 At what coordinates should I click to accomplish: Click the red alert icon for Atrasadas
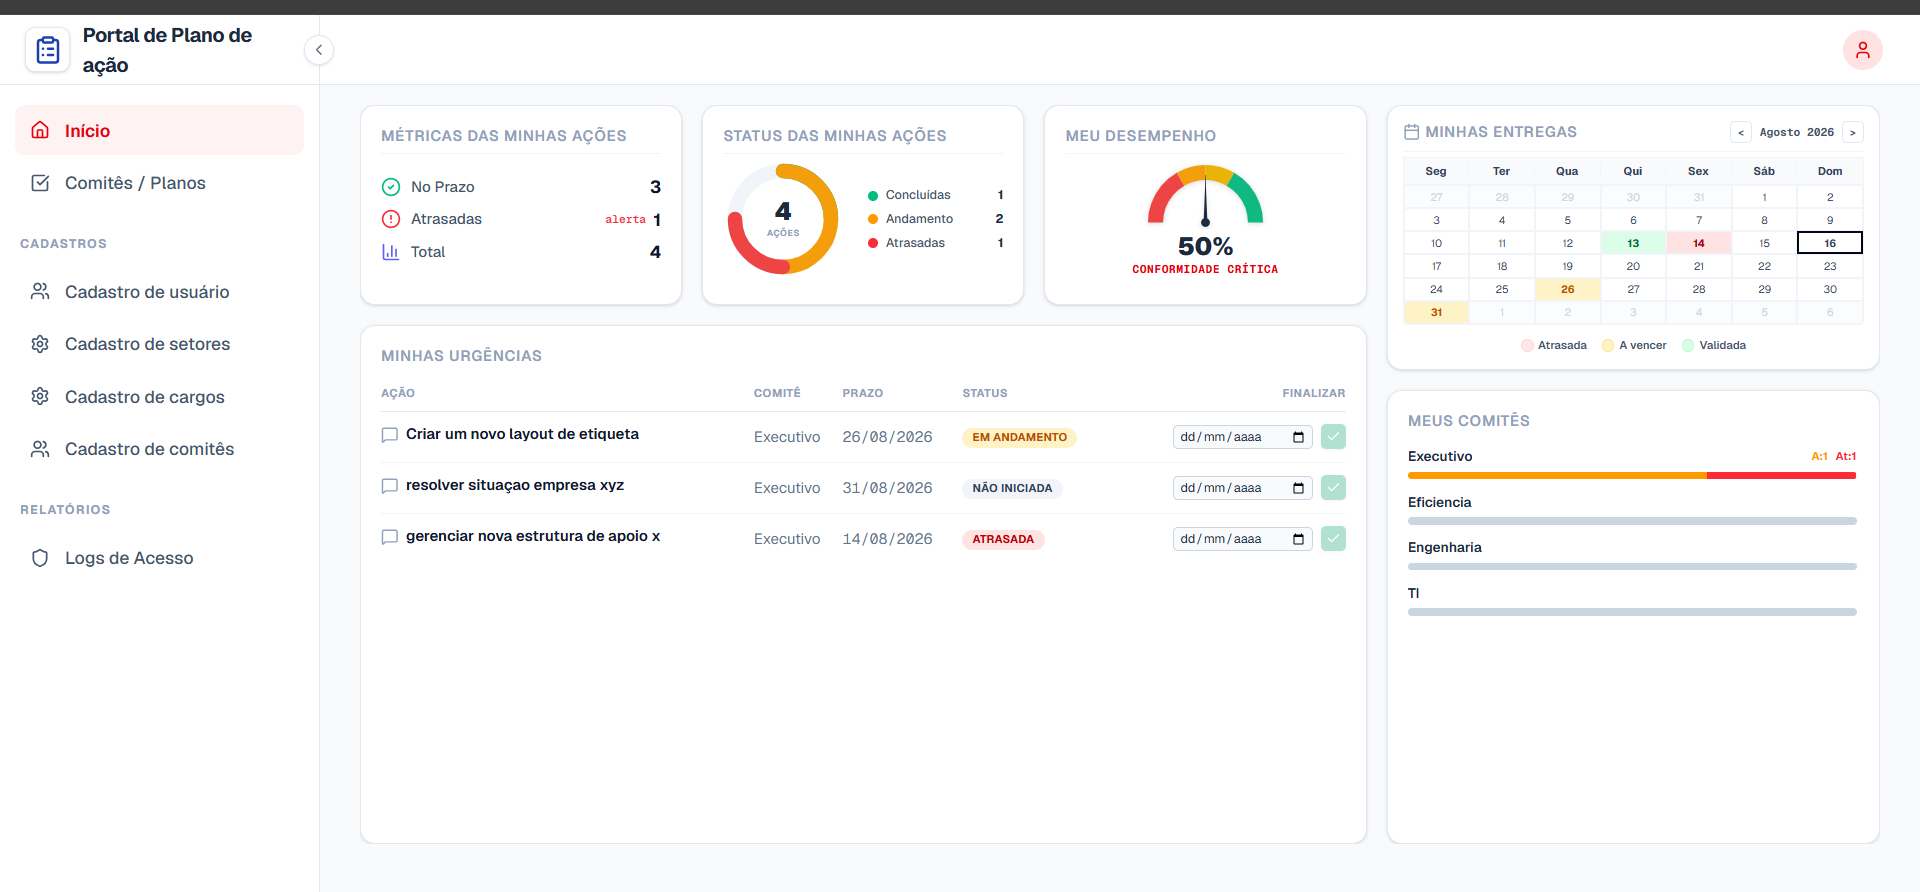(391, 219)
